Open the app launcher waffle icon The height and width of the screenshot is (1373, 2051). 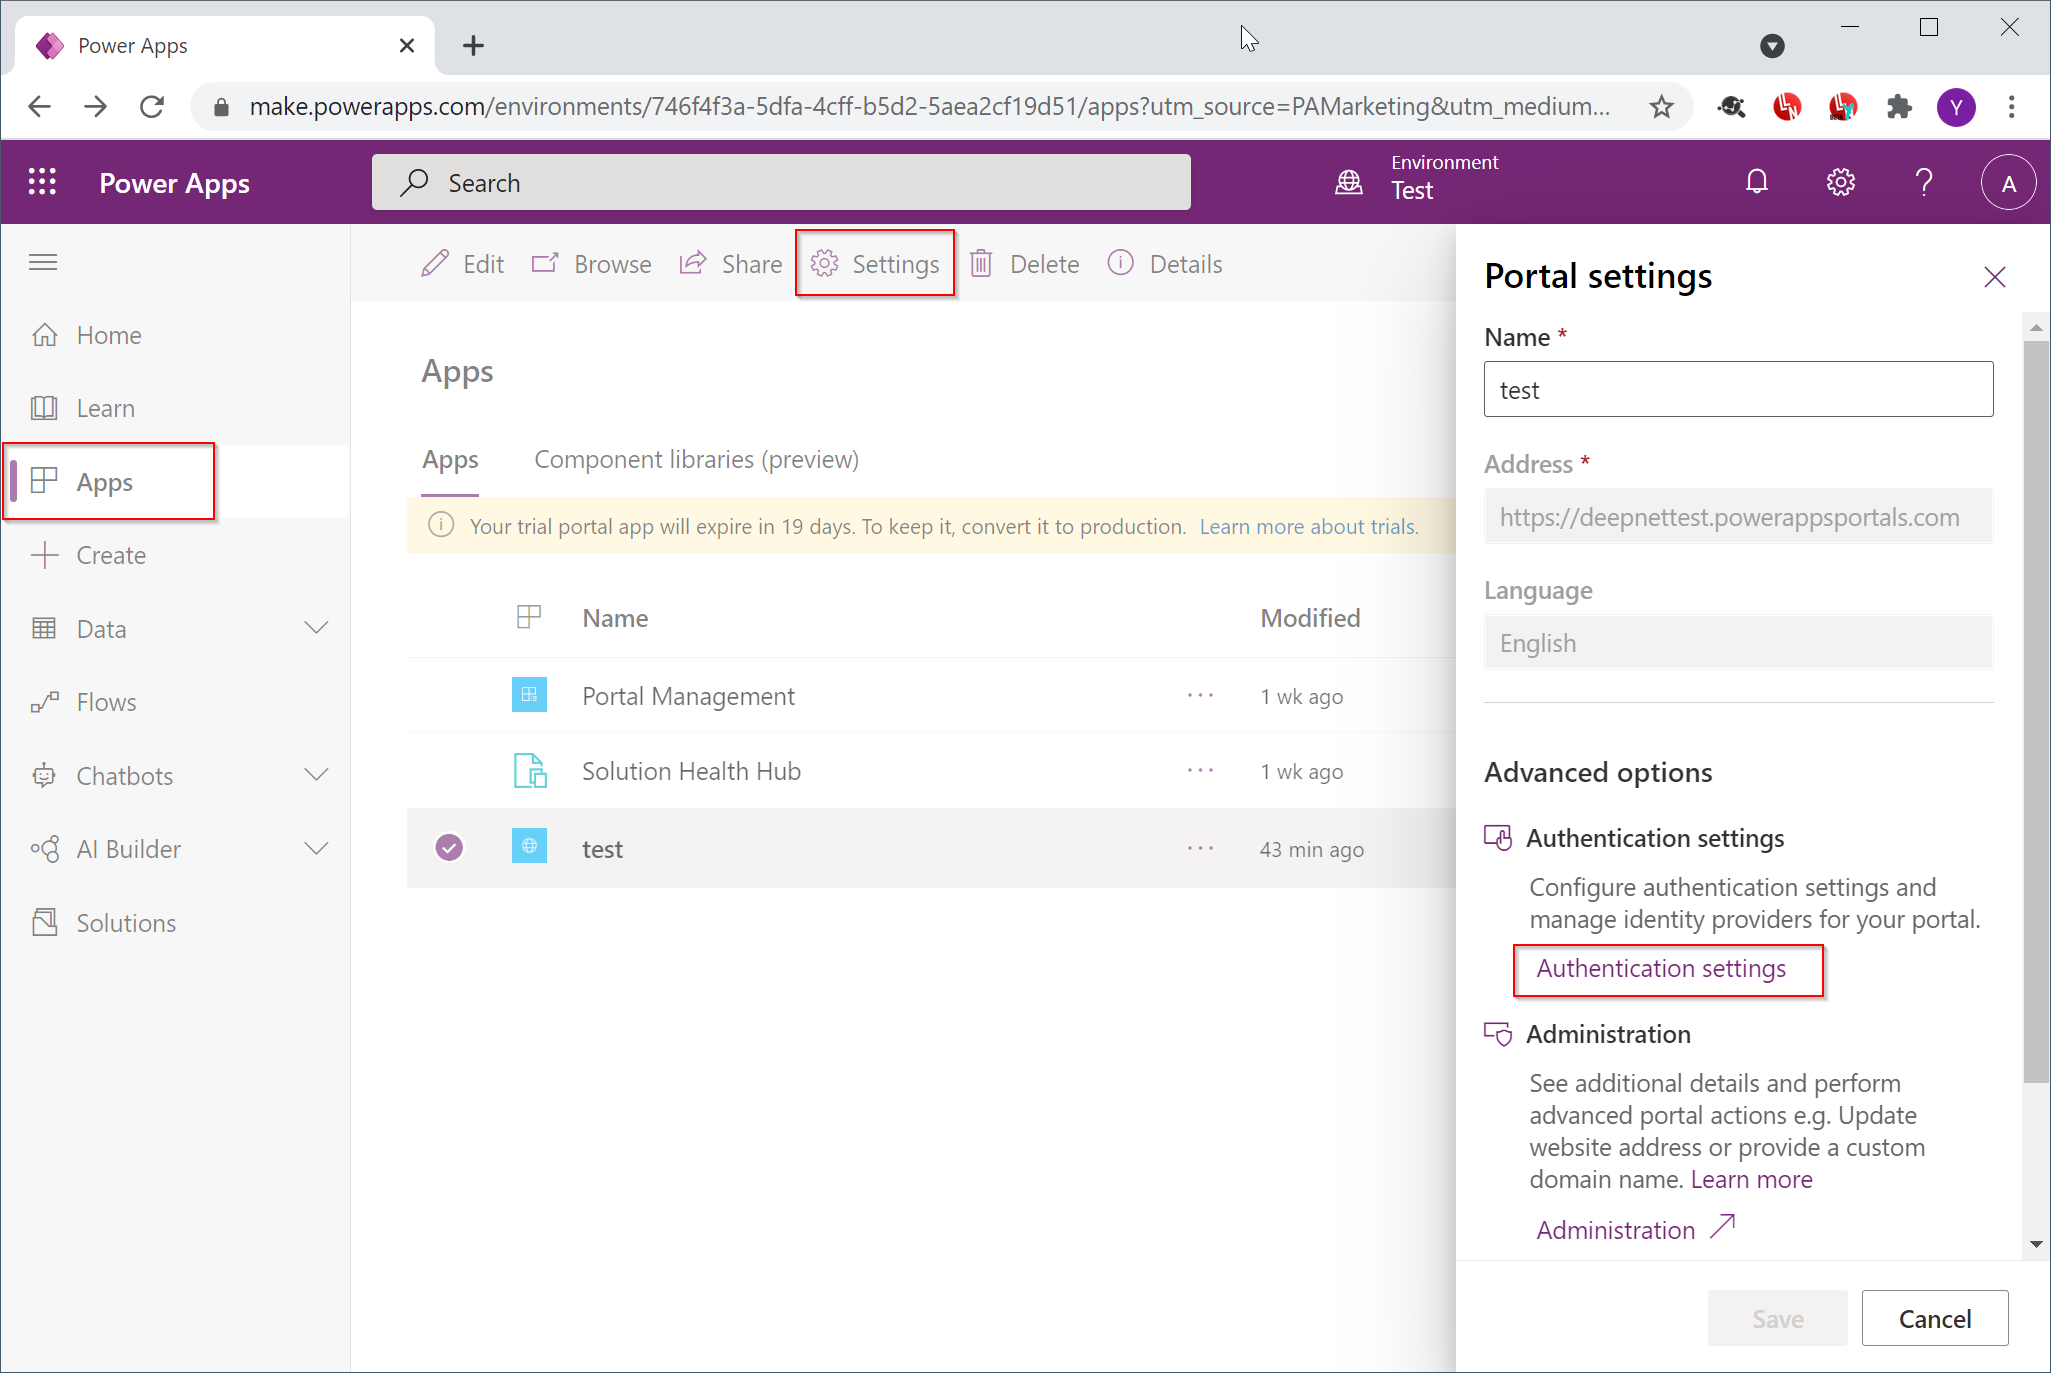42,182
